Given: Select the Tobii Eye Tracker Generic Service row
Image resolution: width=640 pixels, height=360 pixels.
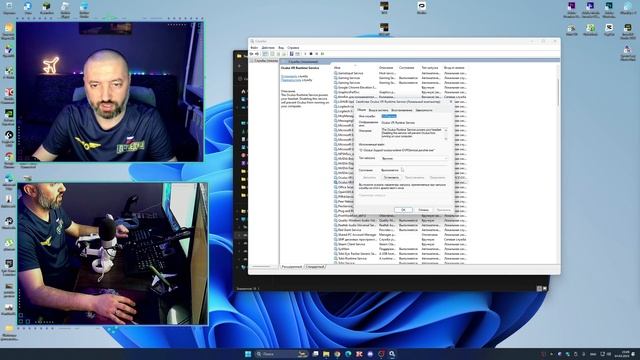Looking at the screenshot, I should point(400,254).
